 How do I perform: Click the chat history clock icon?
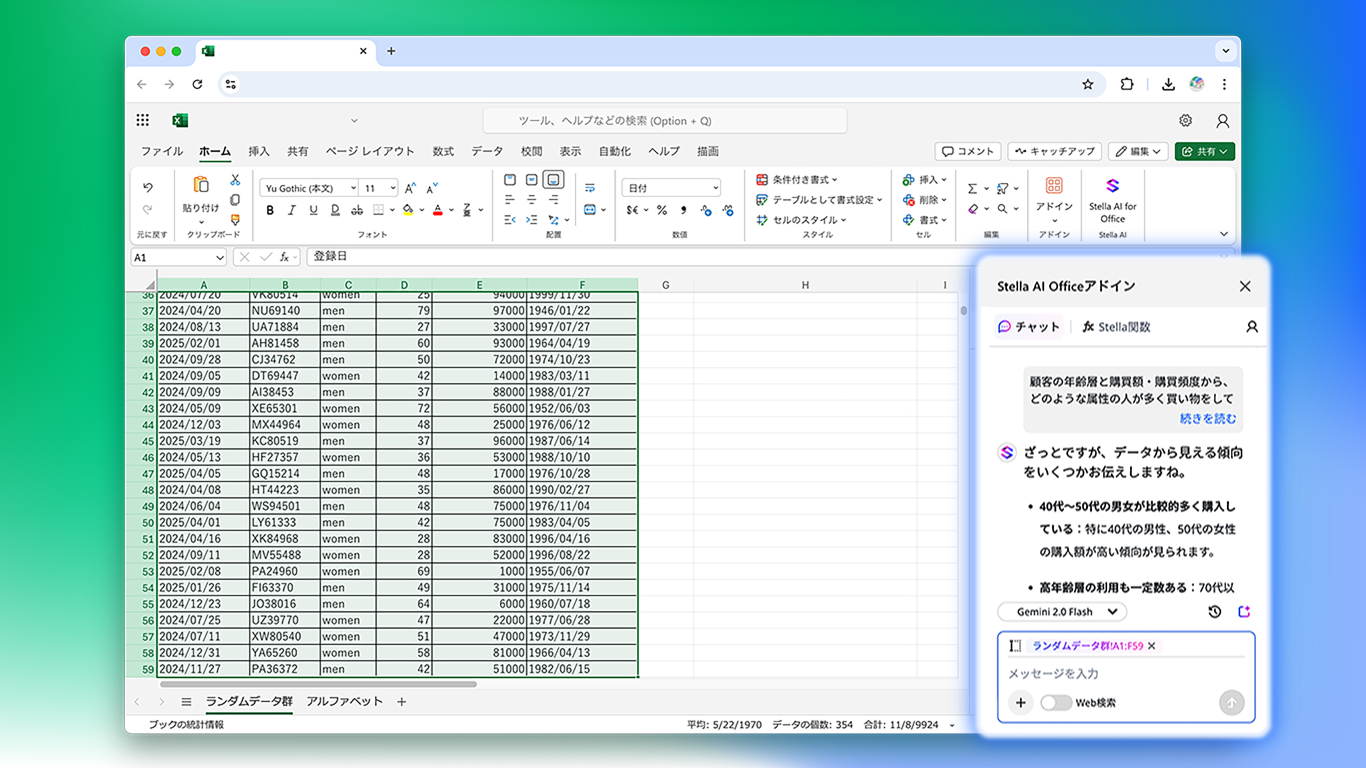click(x=1216, y=611)
